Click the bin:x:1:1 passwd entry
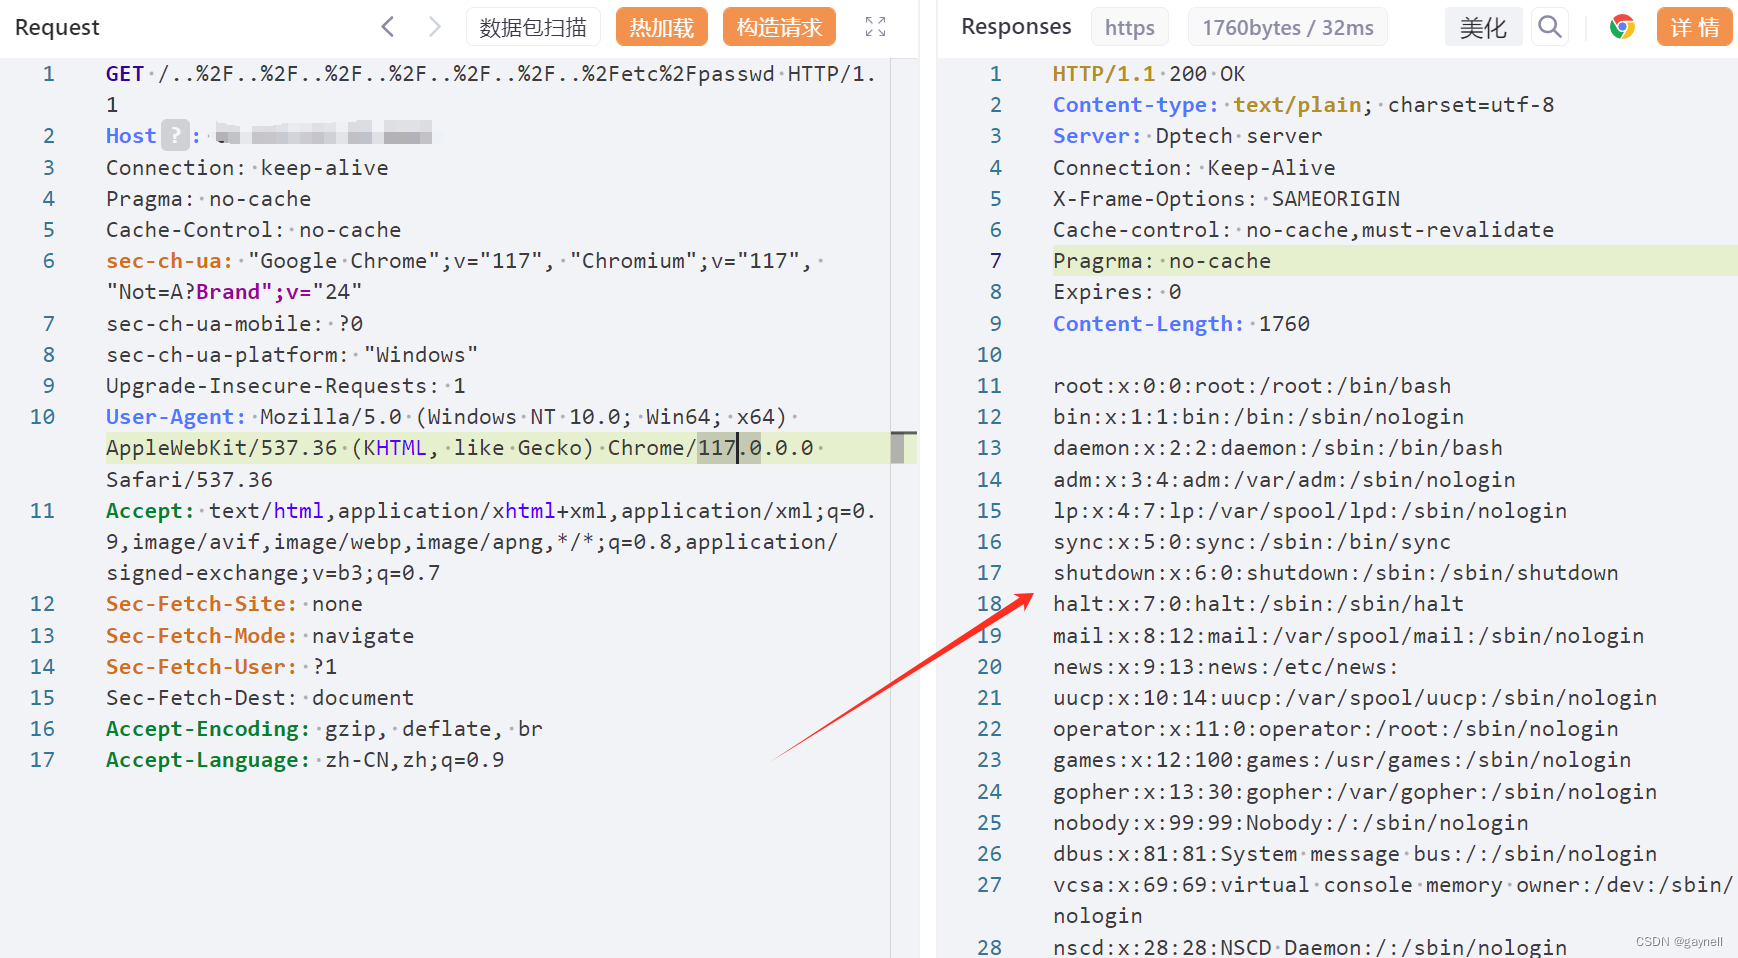The width and height of the screenshot is (1738, 958). point(1258,416)
